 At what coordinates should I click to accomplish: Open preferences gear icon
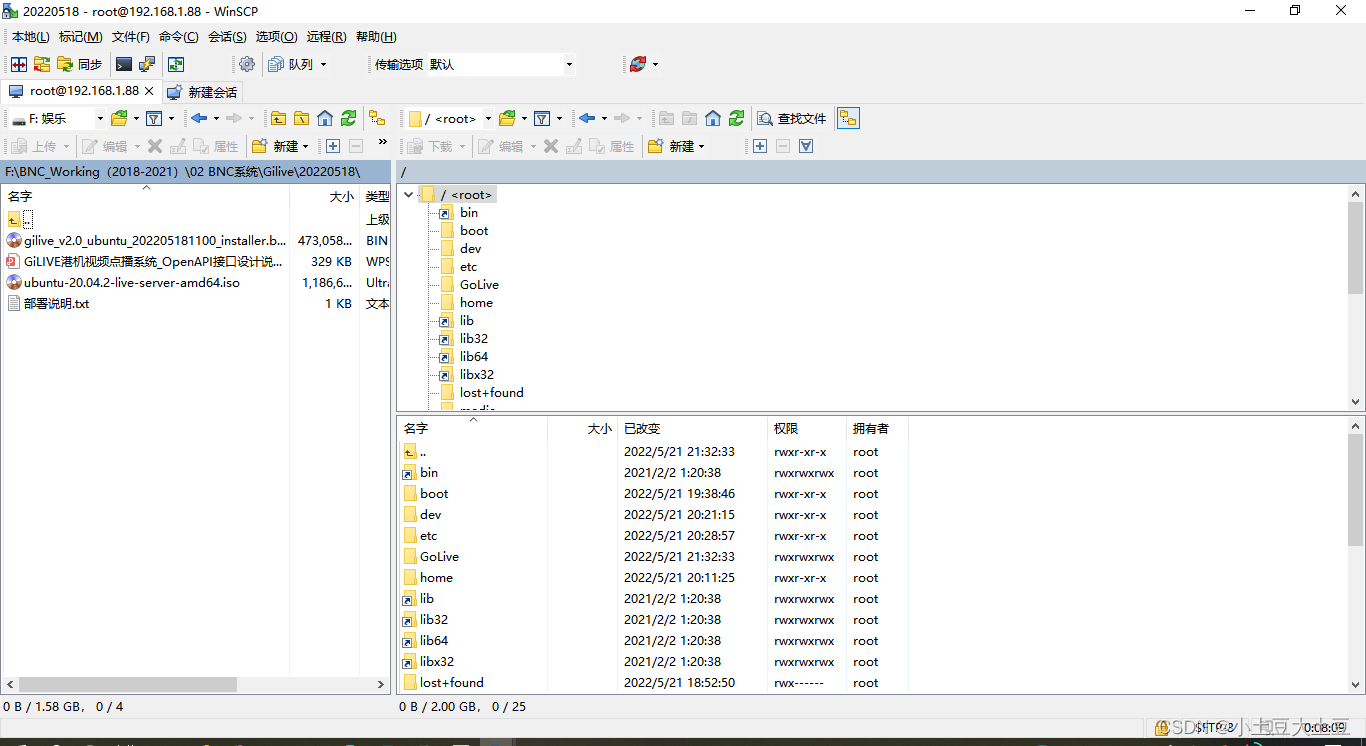(247, 64)
